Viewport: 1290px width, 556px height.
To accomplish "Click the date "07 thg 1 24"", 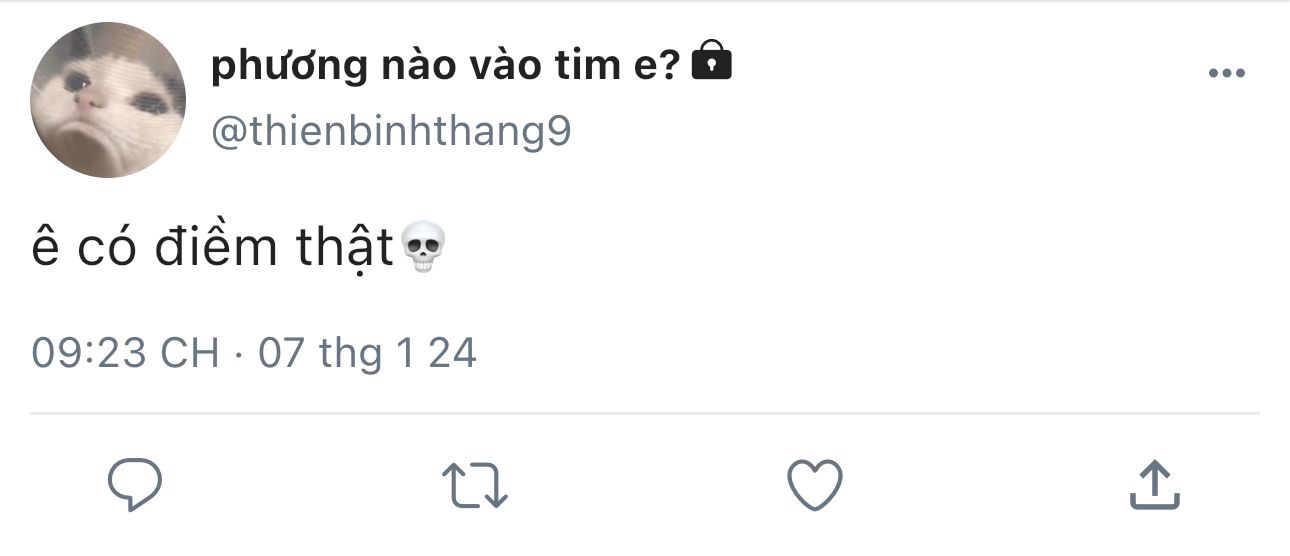I will pos(367,353).
